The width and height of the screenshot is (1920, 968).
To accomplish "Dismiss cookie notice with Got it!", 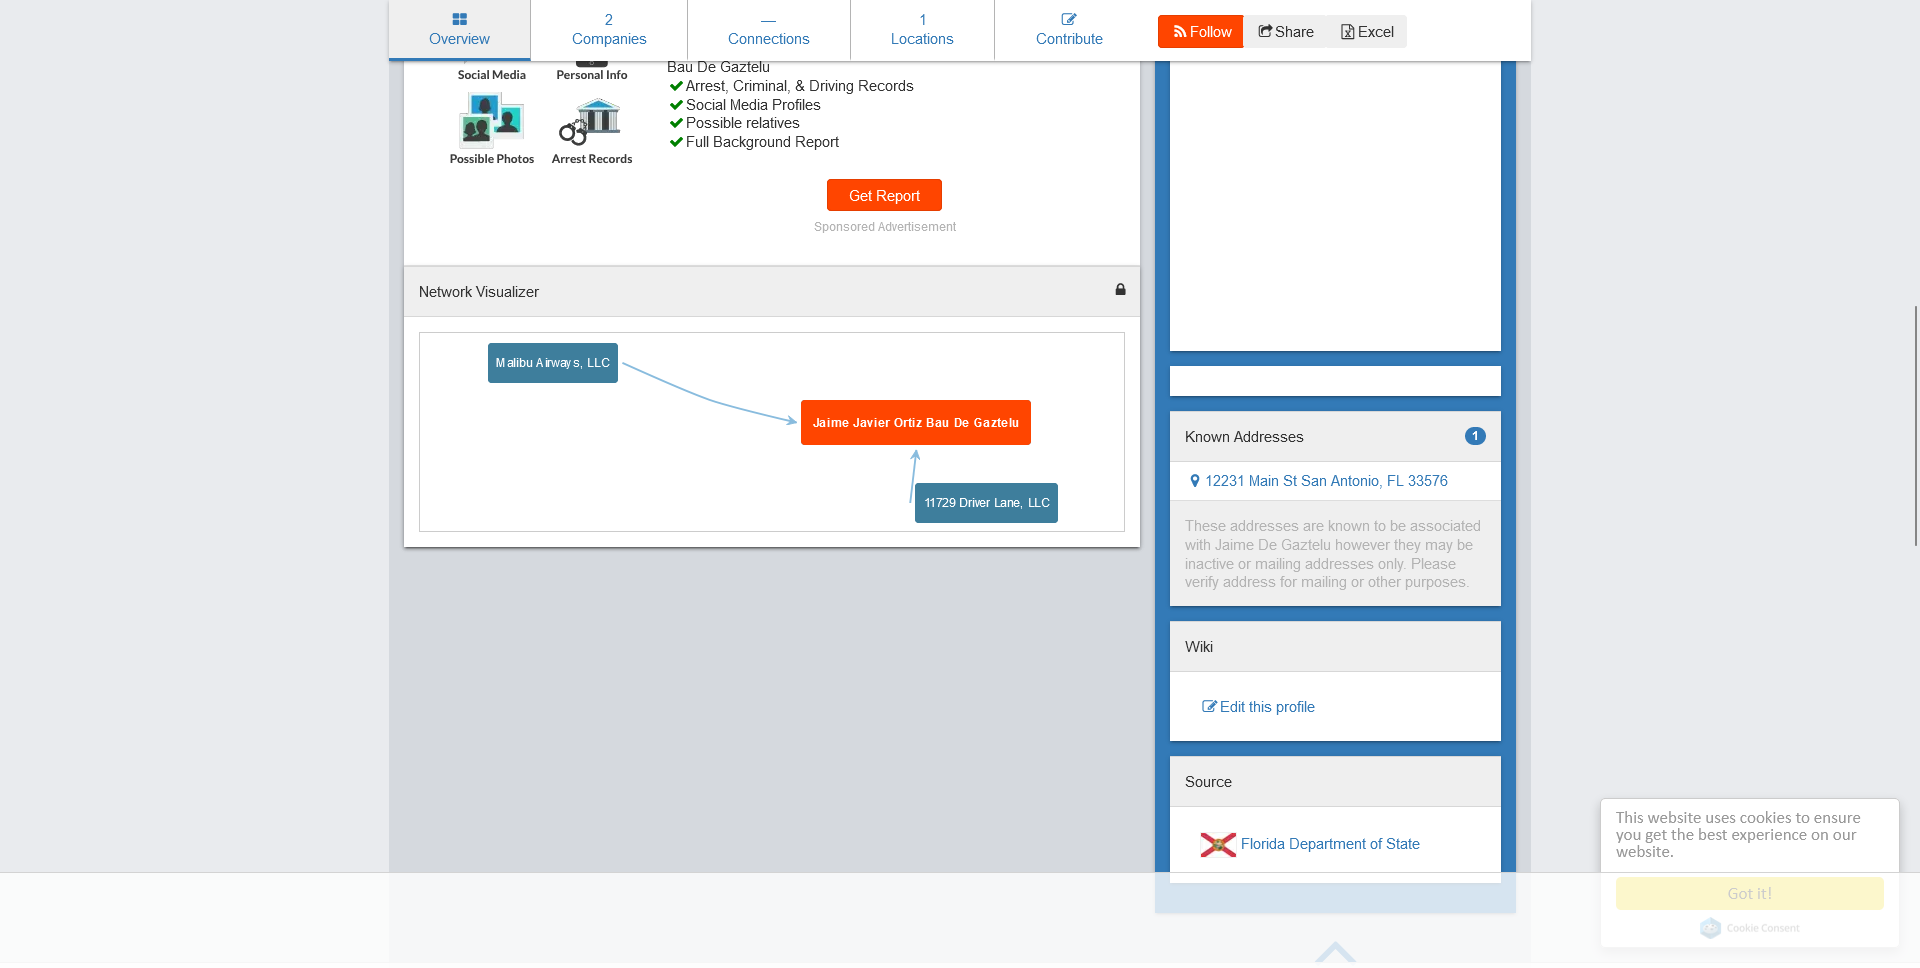I will [x=1749, y=894].
